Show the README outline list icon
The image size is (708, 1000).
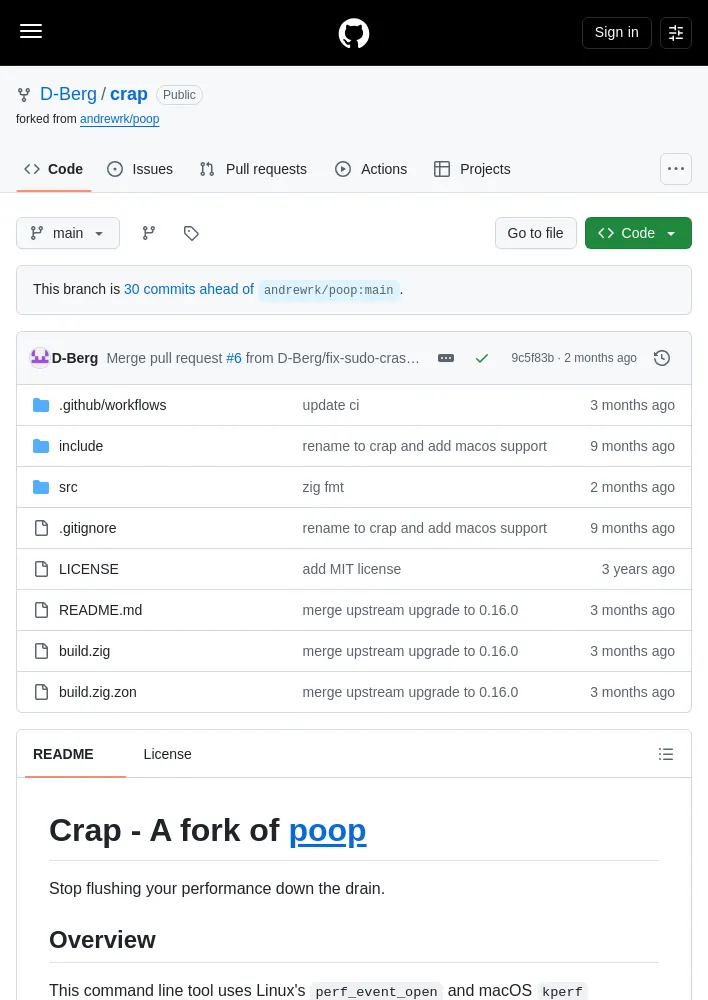pyautogui.click(x=666, y=754)
